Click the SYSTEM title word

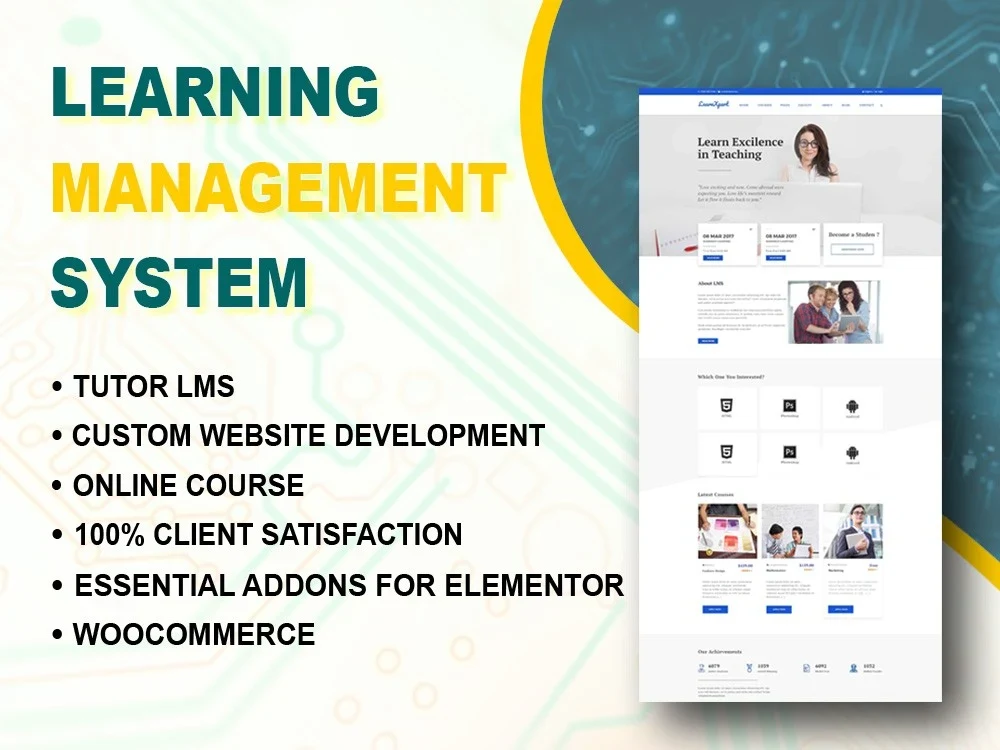point(179,283)
